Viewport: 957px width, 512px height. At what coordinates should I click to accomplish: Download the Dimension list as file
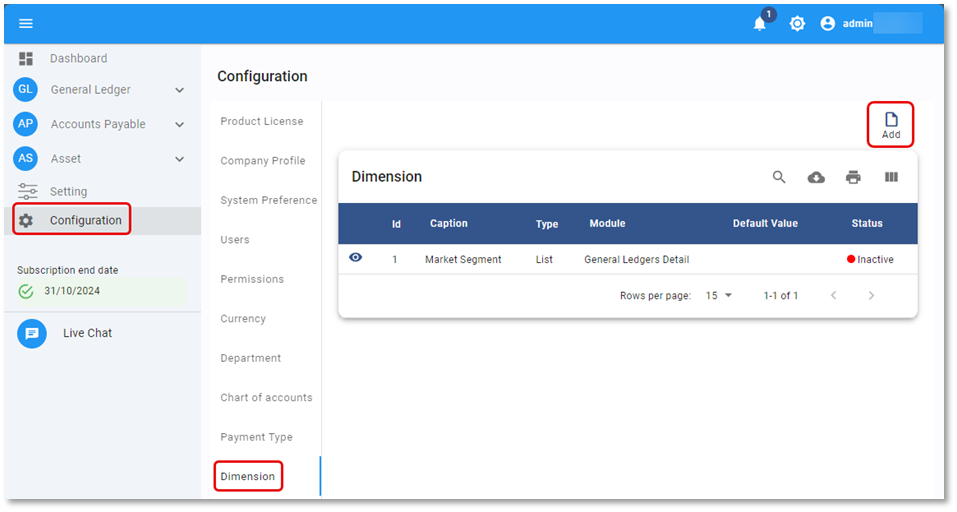pos(816,177)
